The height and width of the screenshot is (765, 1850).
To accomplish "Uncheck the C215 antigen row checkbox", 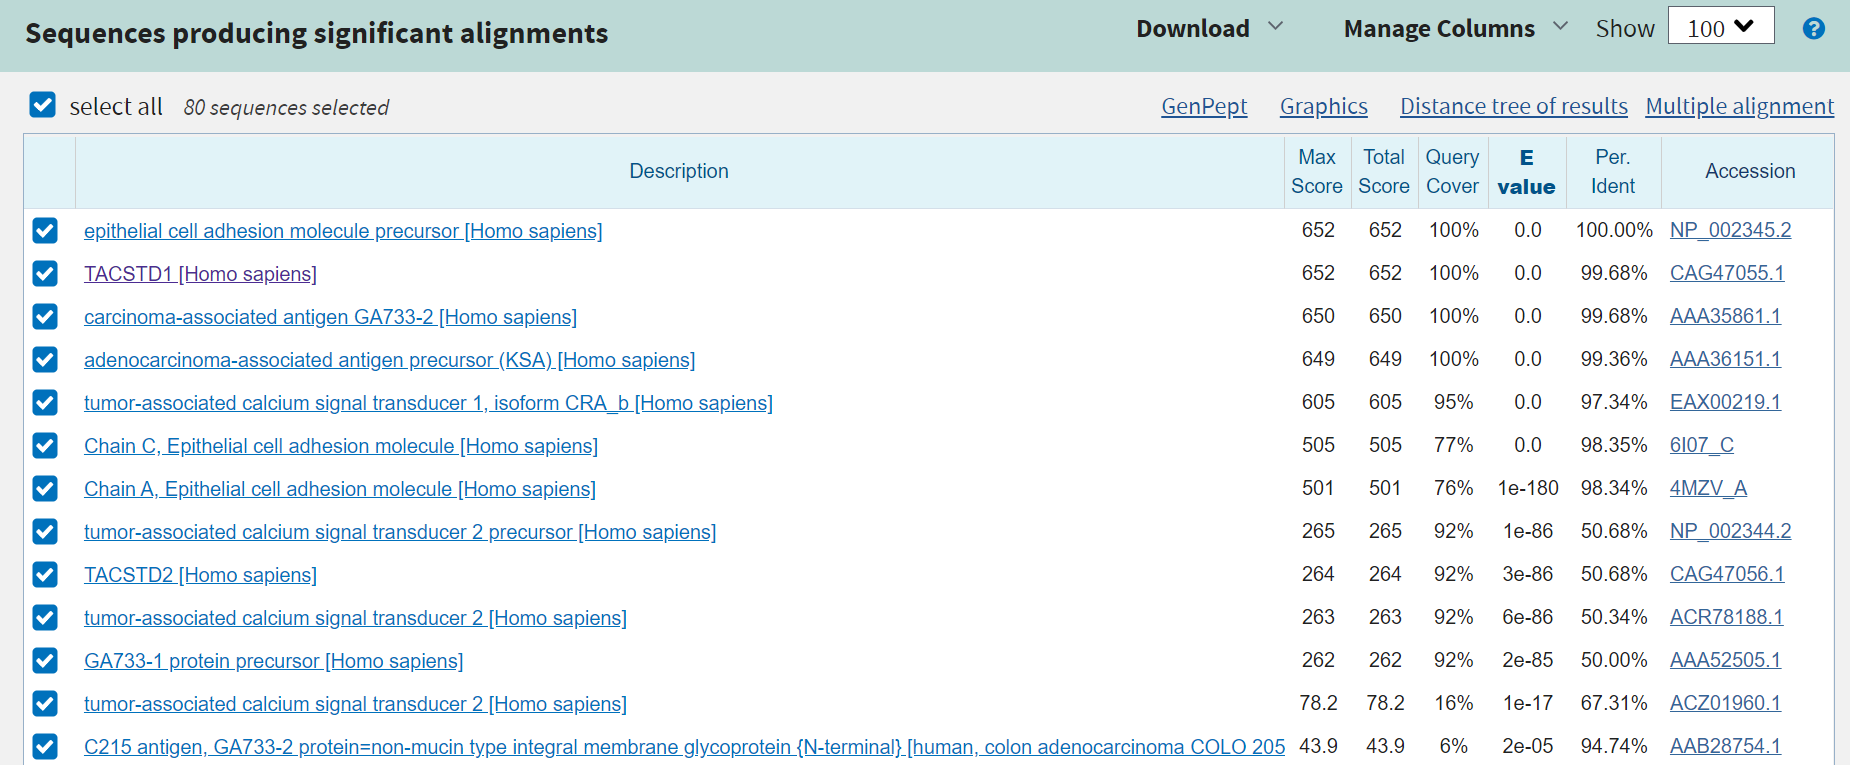I will (x=45, y=747).
